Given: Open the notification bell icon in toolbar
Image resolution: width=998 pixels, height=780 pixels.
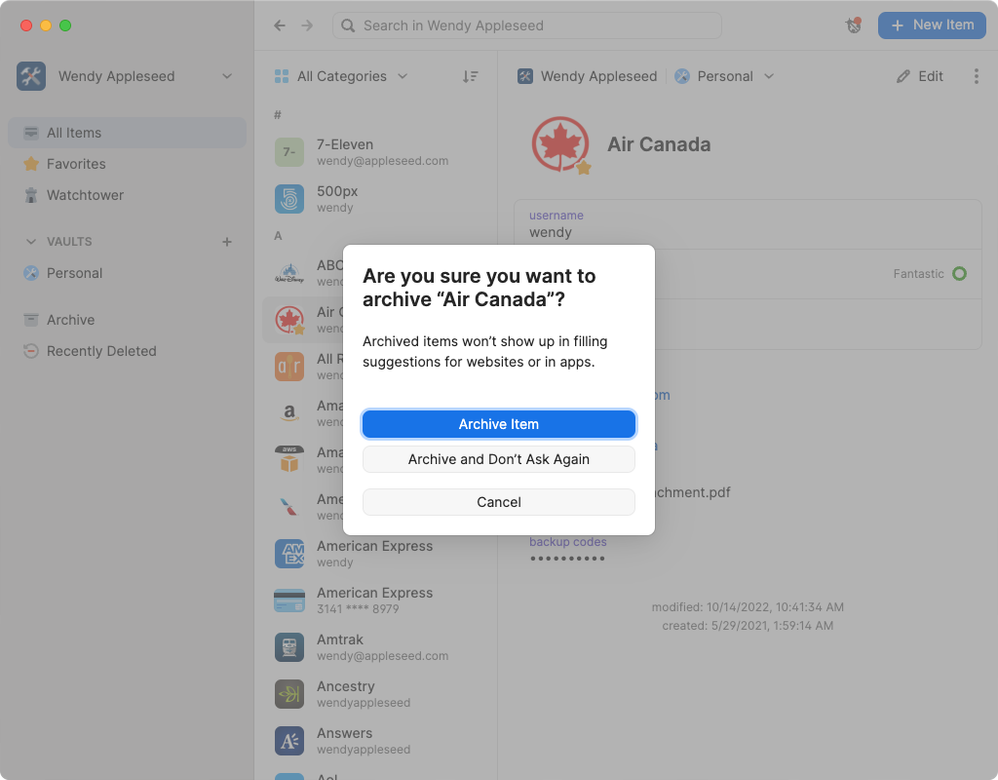Looking at the screenshot, I should tap(853, 25).
